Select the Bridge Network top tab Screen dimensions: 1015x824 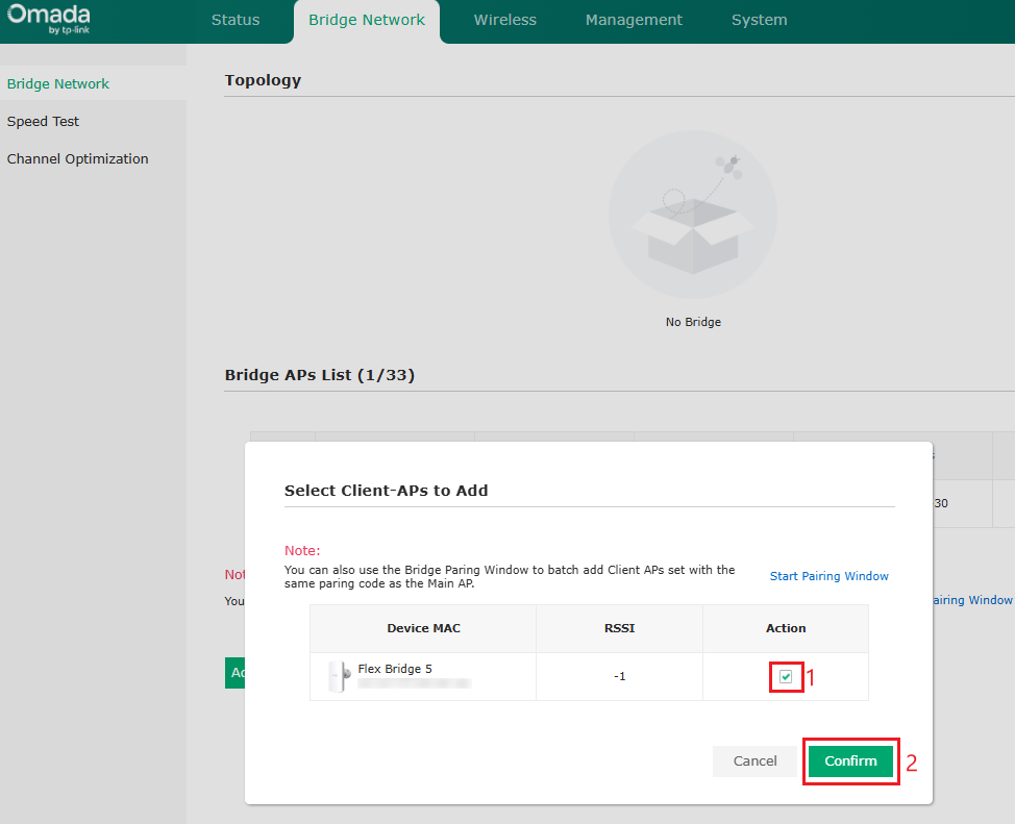coord(366,20)
